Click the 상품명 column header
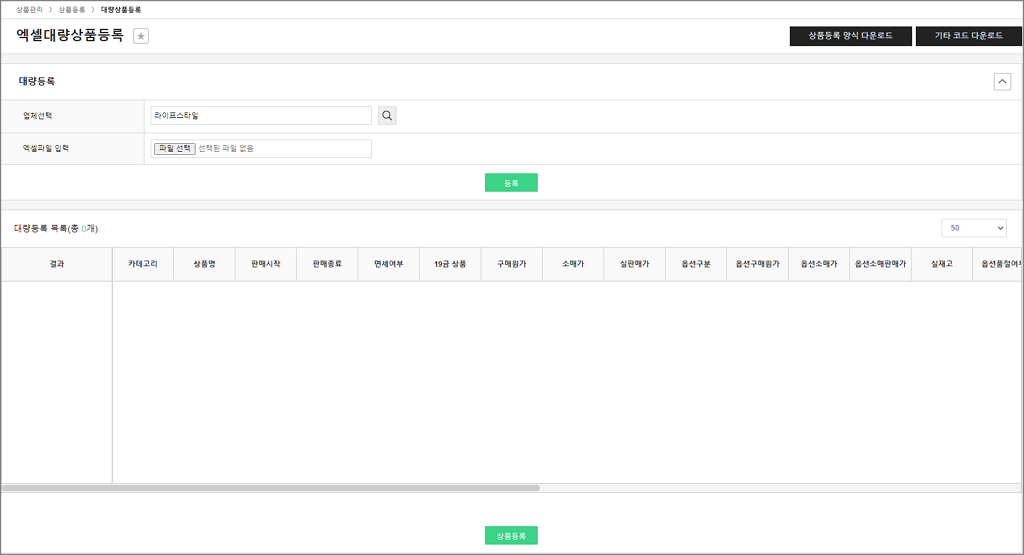 [204, 265]
